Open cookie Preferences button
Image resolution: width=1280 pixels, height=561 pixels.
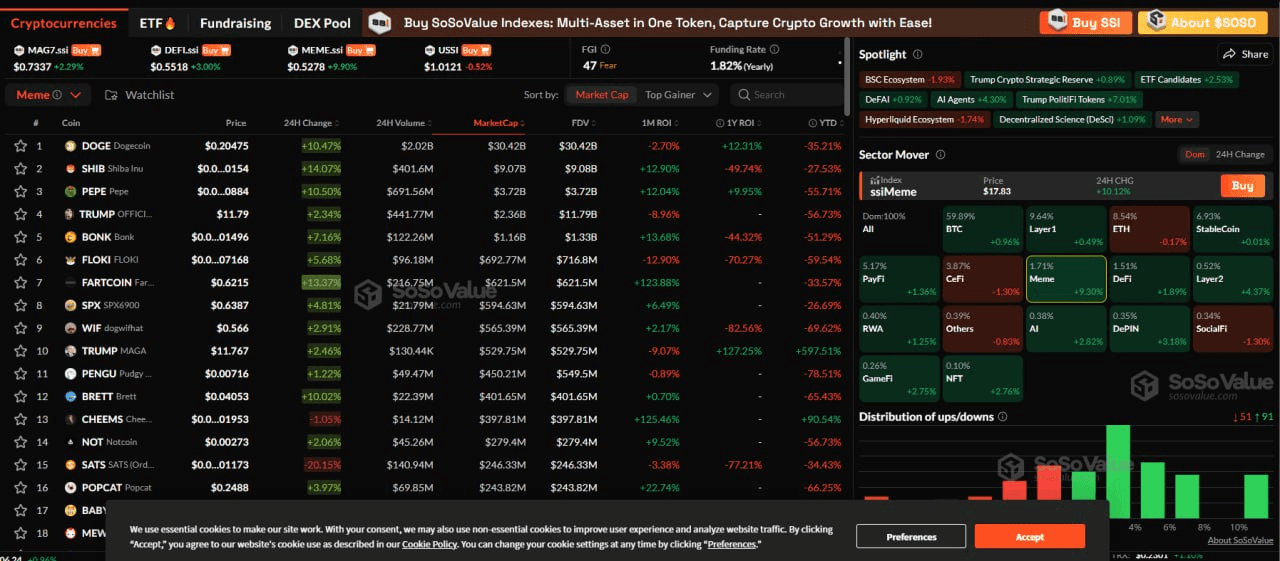tap(911, 536)
